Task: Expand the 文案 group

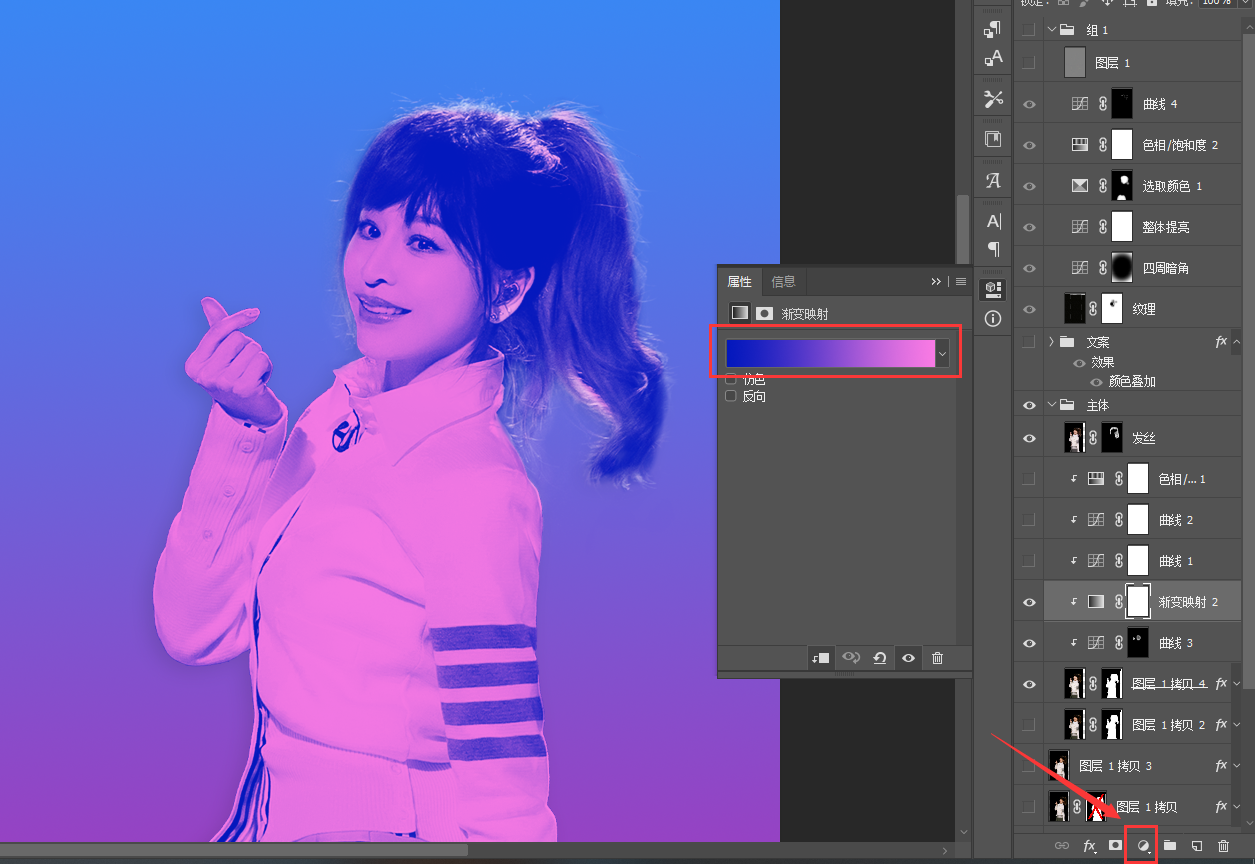Action: [1052, 342]
